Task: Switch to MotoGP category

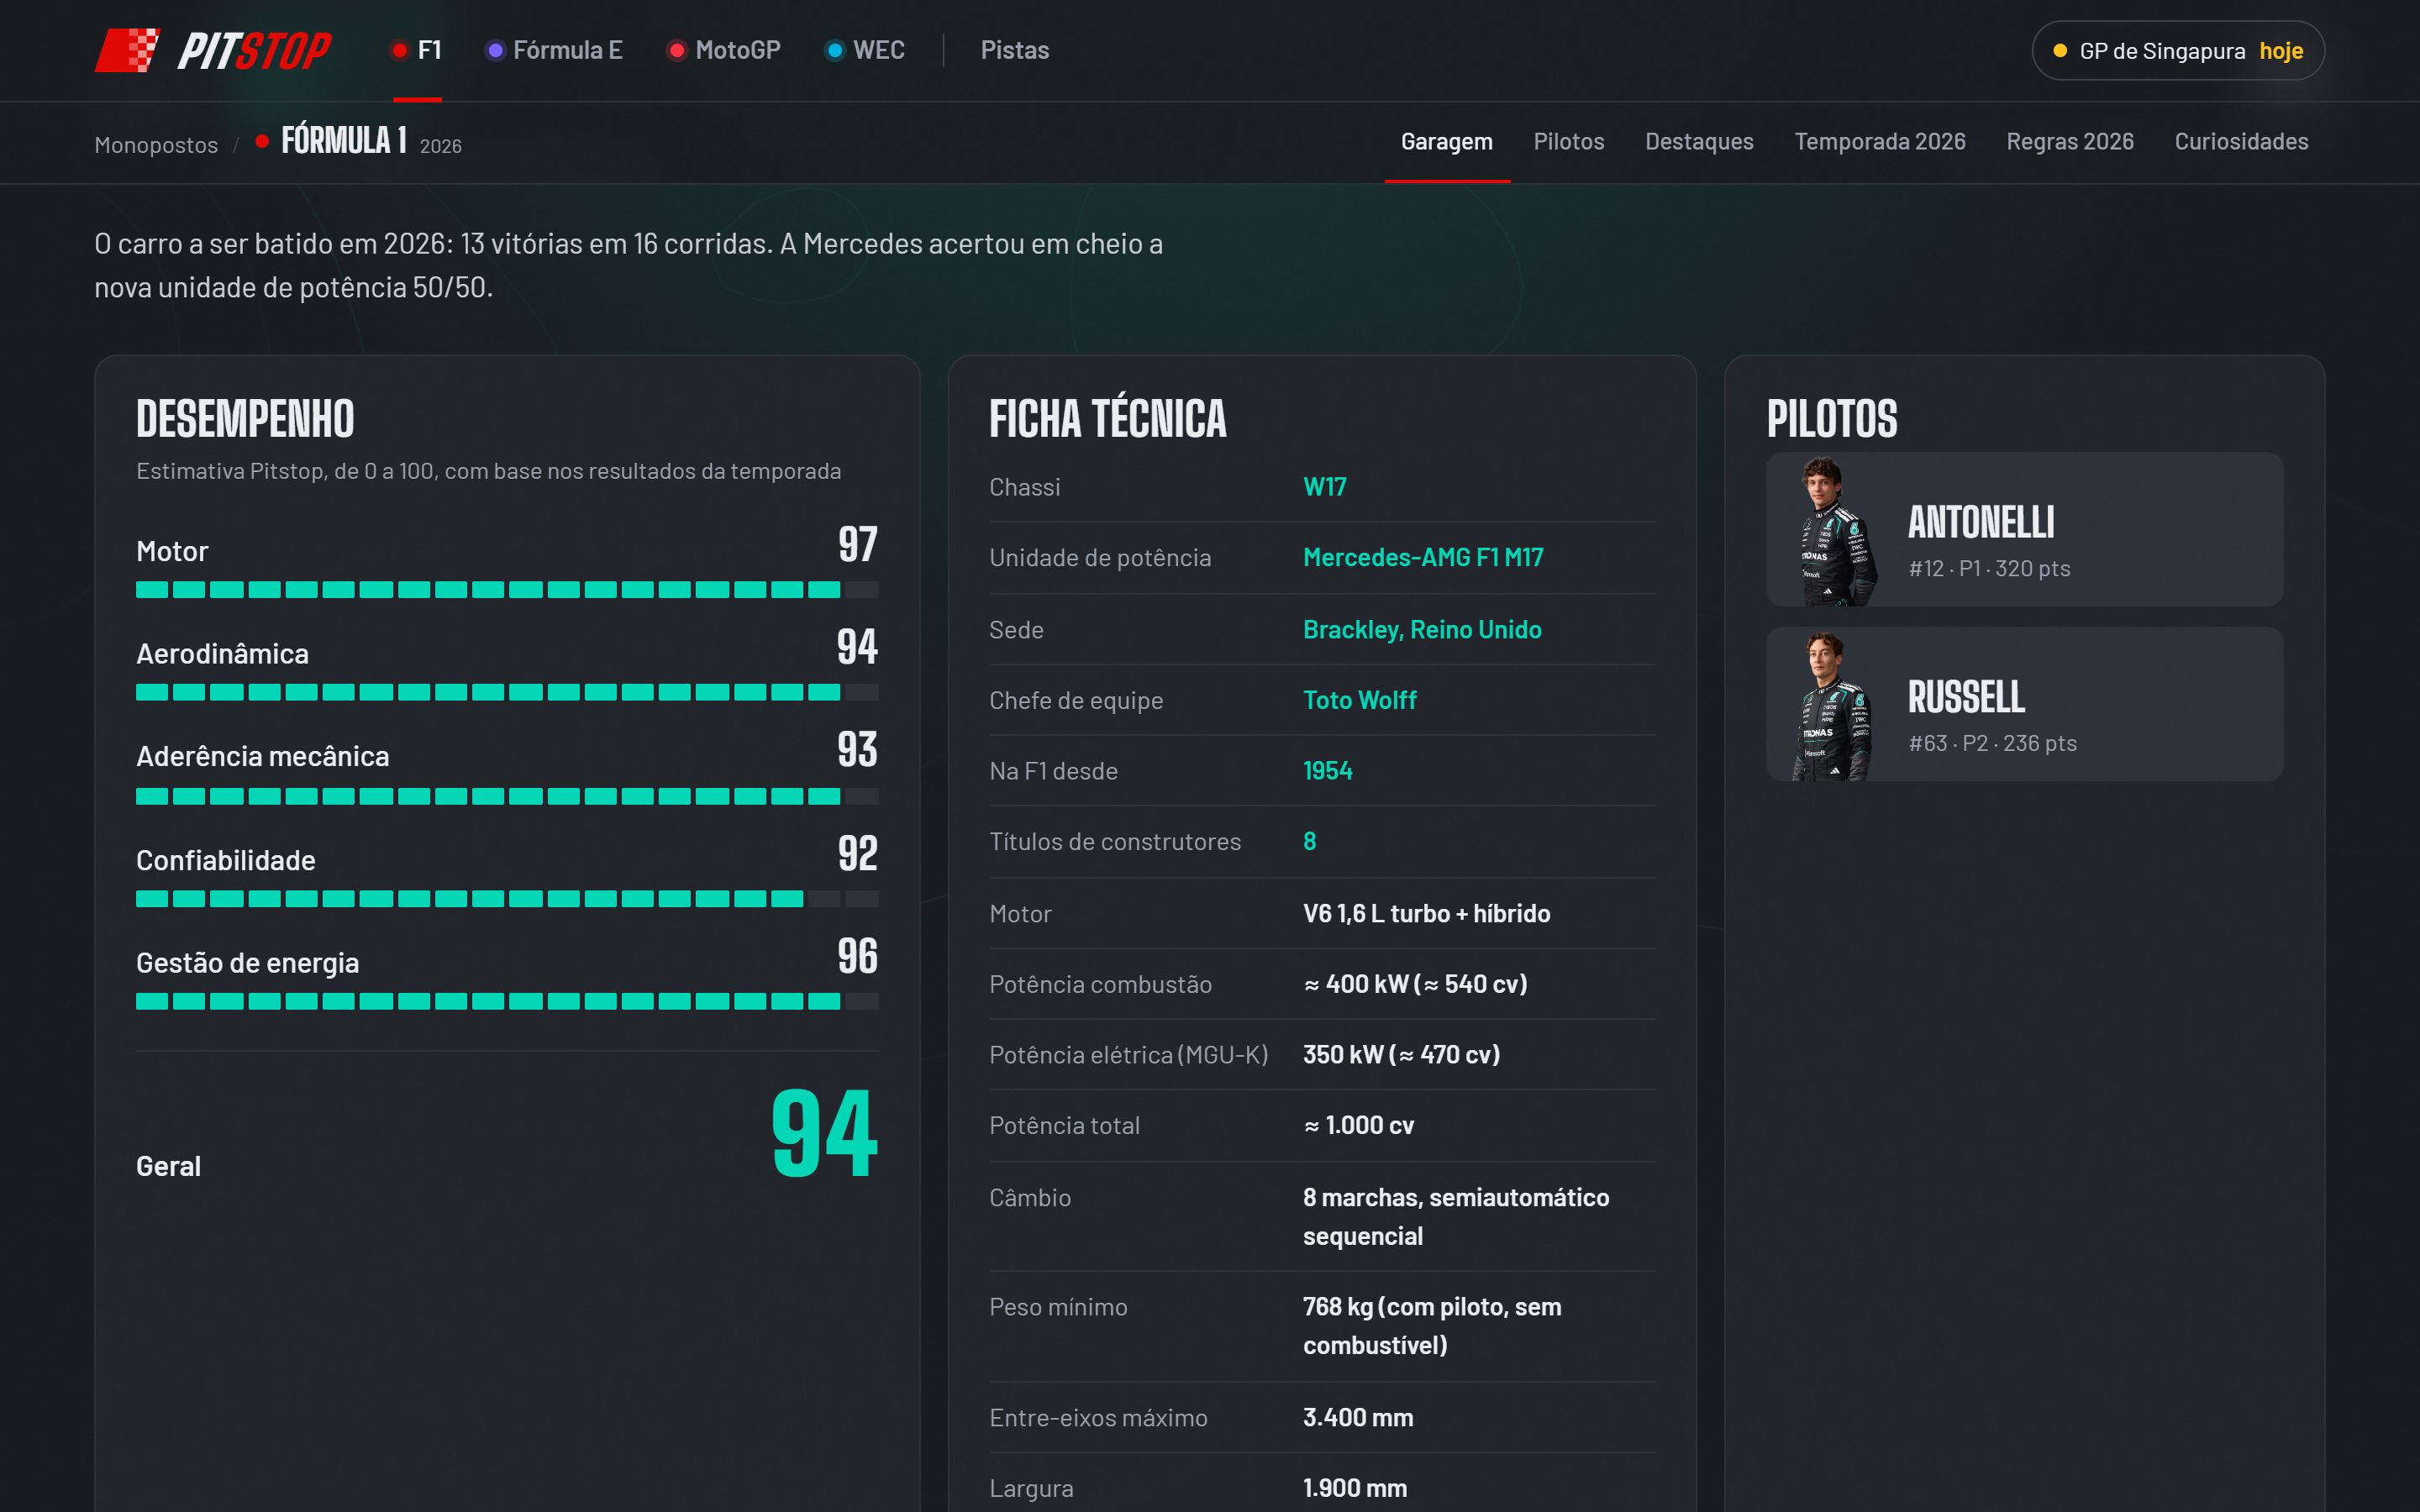Action: tap(724, 50)
